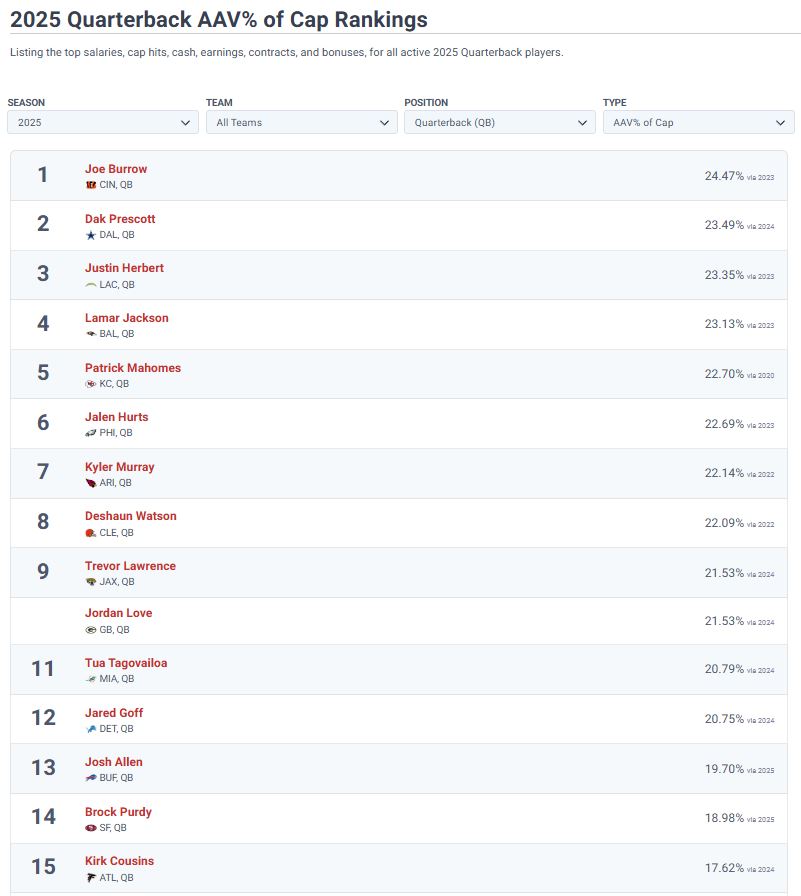Open the Season 2025 dropdown
The image size is (801, 896).
102,122
